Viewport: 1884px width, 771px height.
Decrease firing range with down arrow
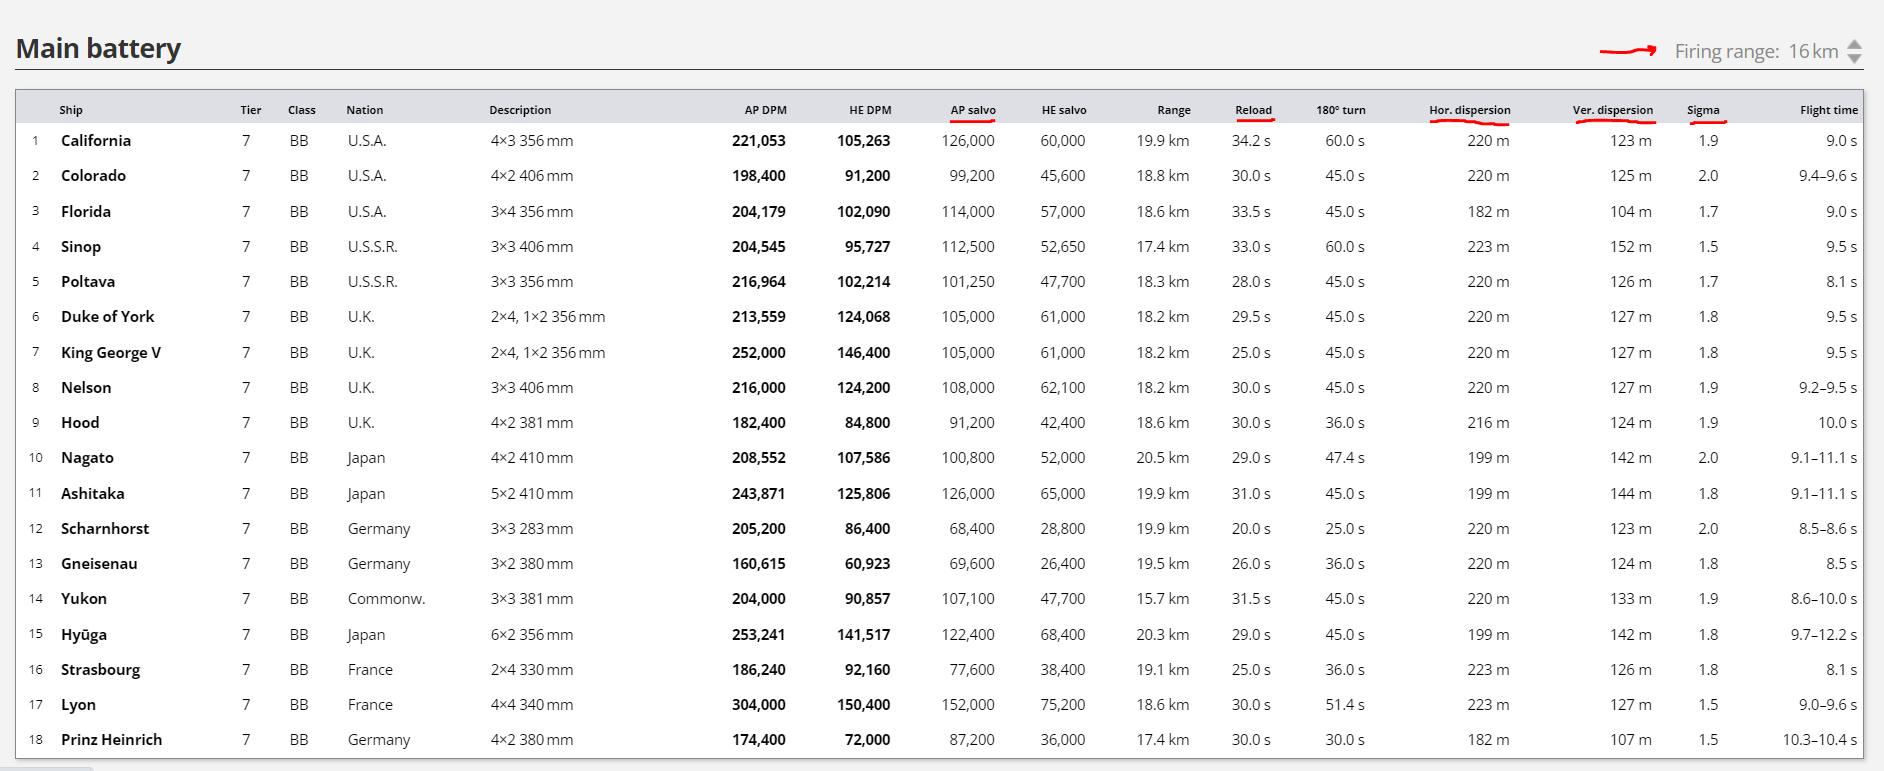(x=1854, y=59)
